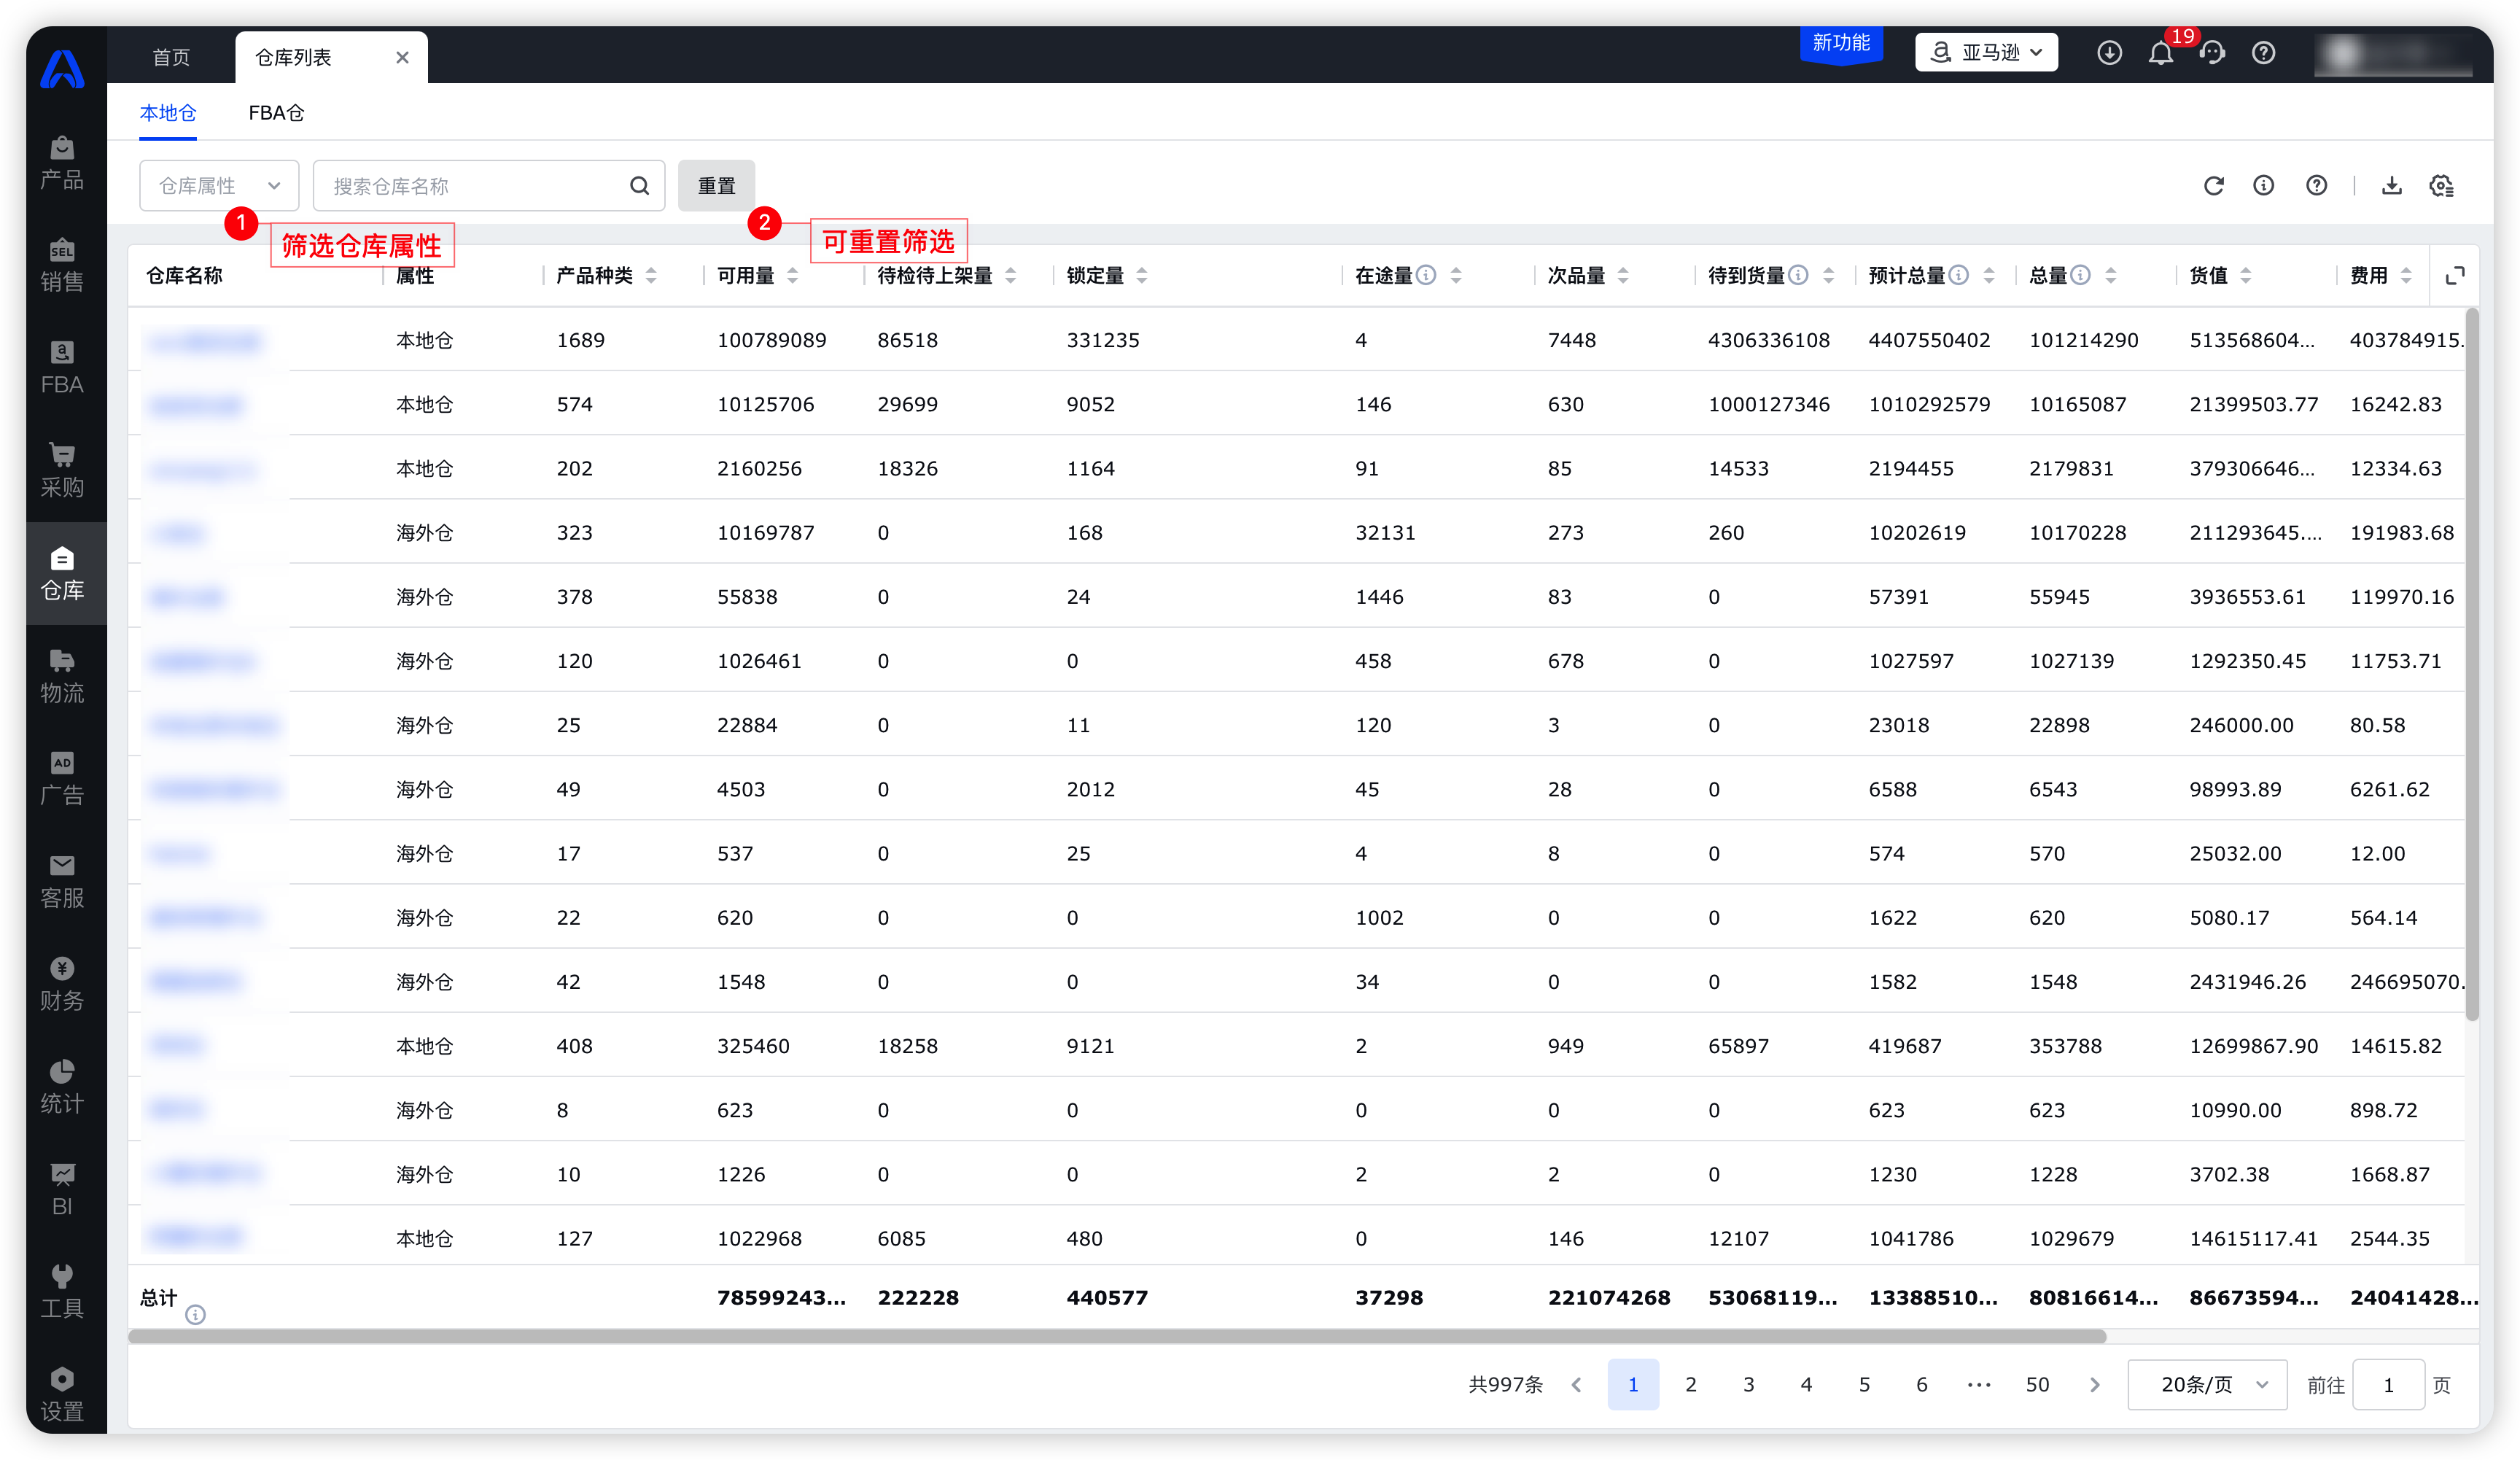Open customer support headset icon
This screenshot has width=2520, height=1460.
(2212, 53)
